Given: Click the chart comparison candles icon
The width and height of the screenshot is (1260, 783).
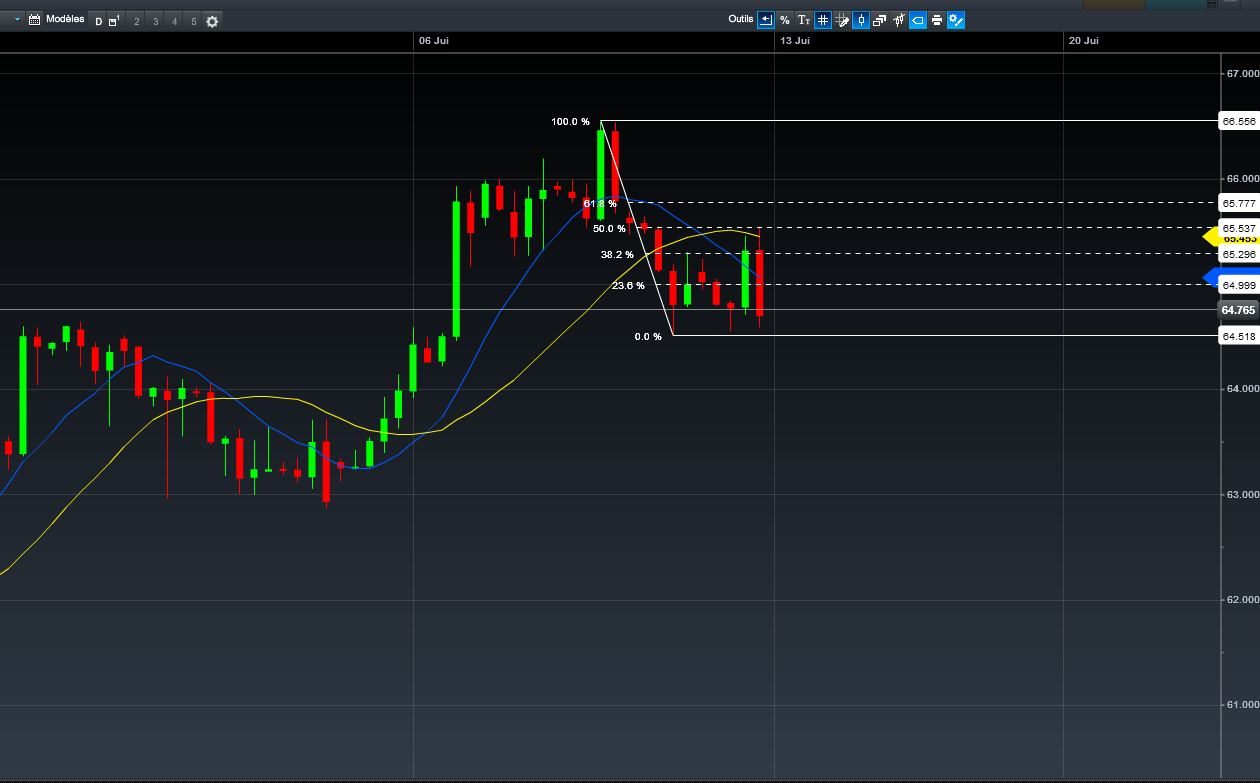Looking at the screenshot, I should point(899,20).
